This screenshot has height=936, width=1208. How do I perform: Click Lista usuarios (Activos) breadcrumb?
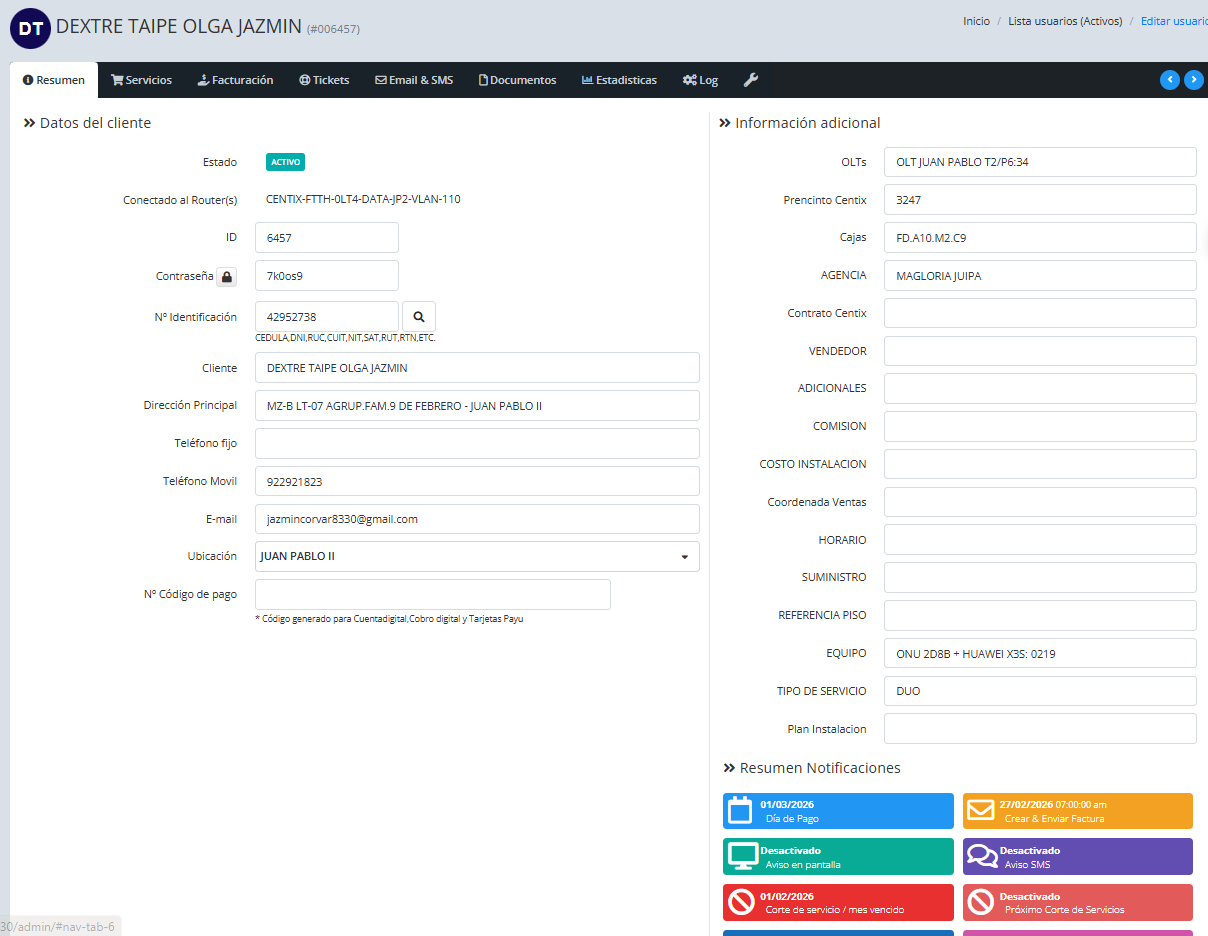coord(1064,21)
